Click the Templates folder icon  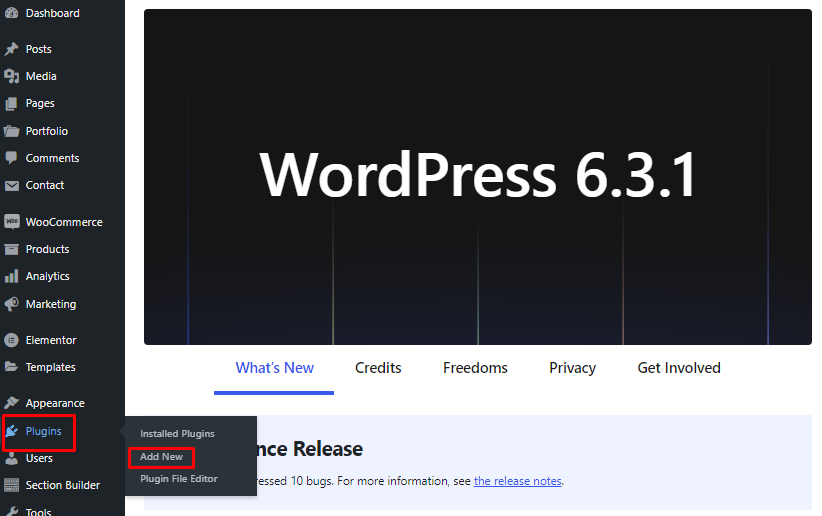tap(12, 367)
